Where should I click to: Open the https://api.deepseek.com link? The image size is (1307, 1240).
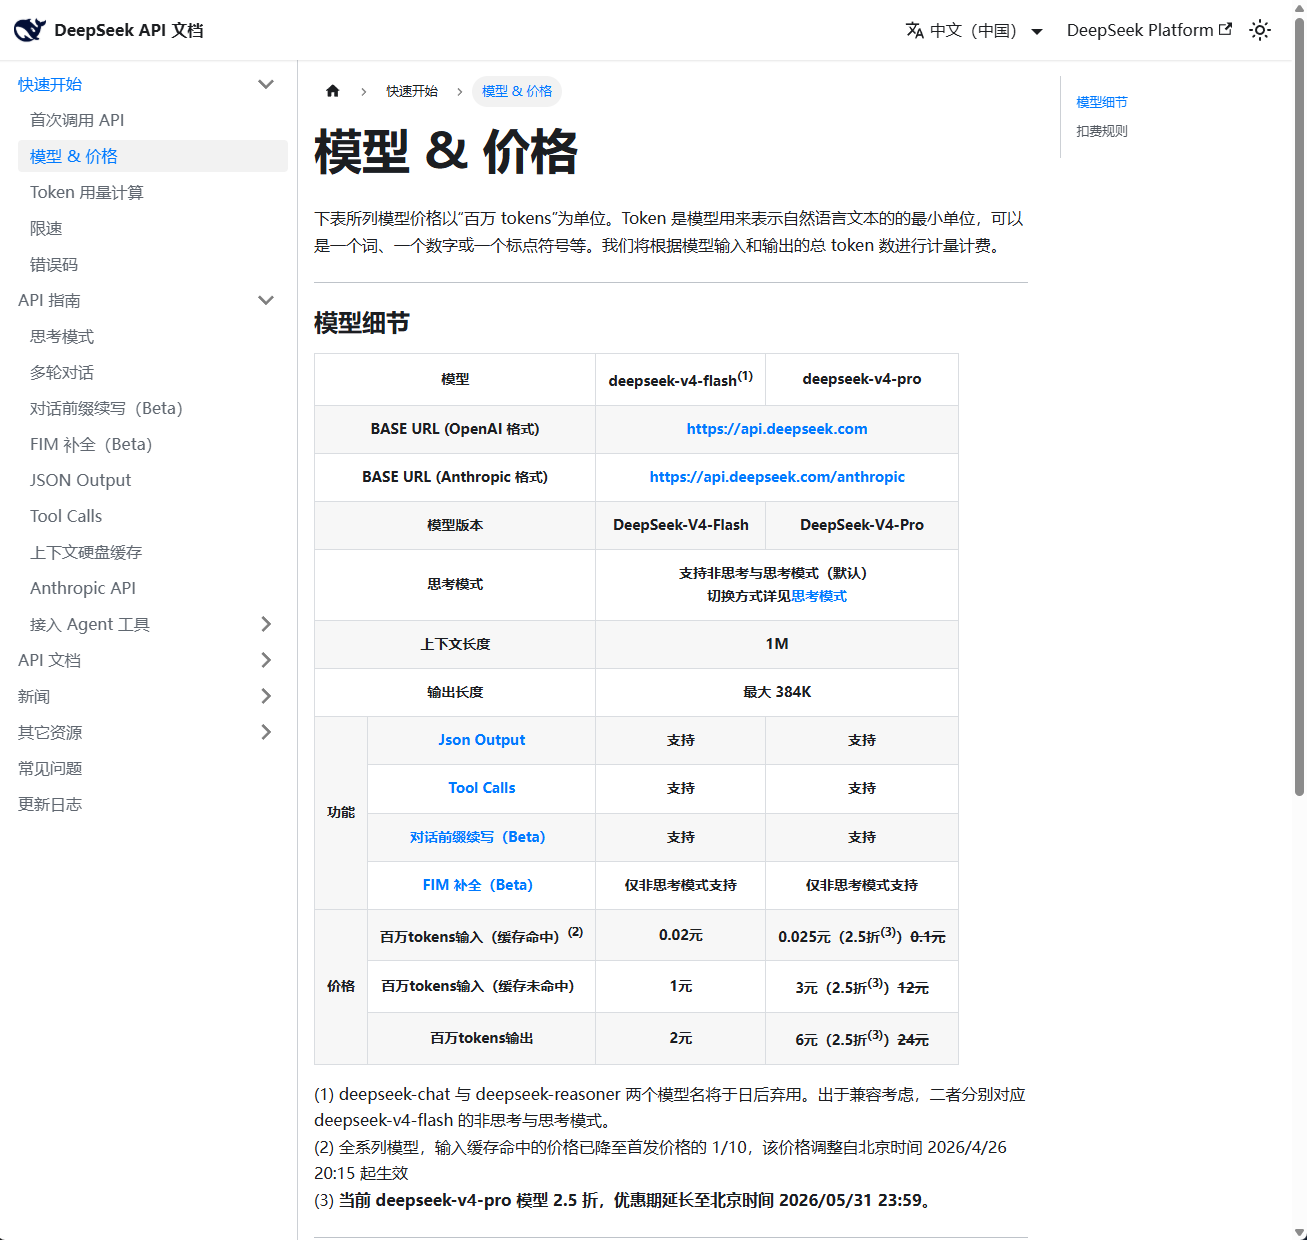coord(777,428)
